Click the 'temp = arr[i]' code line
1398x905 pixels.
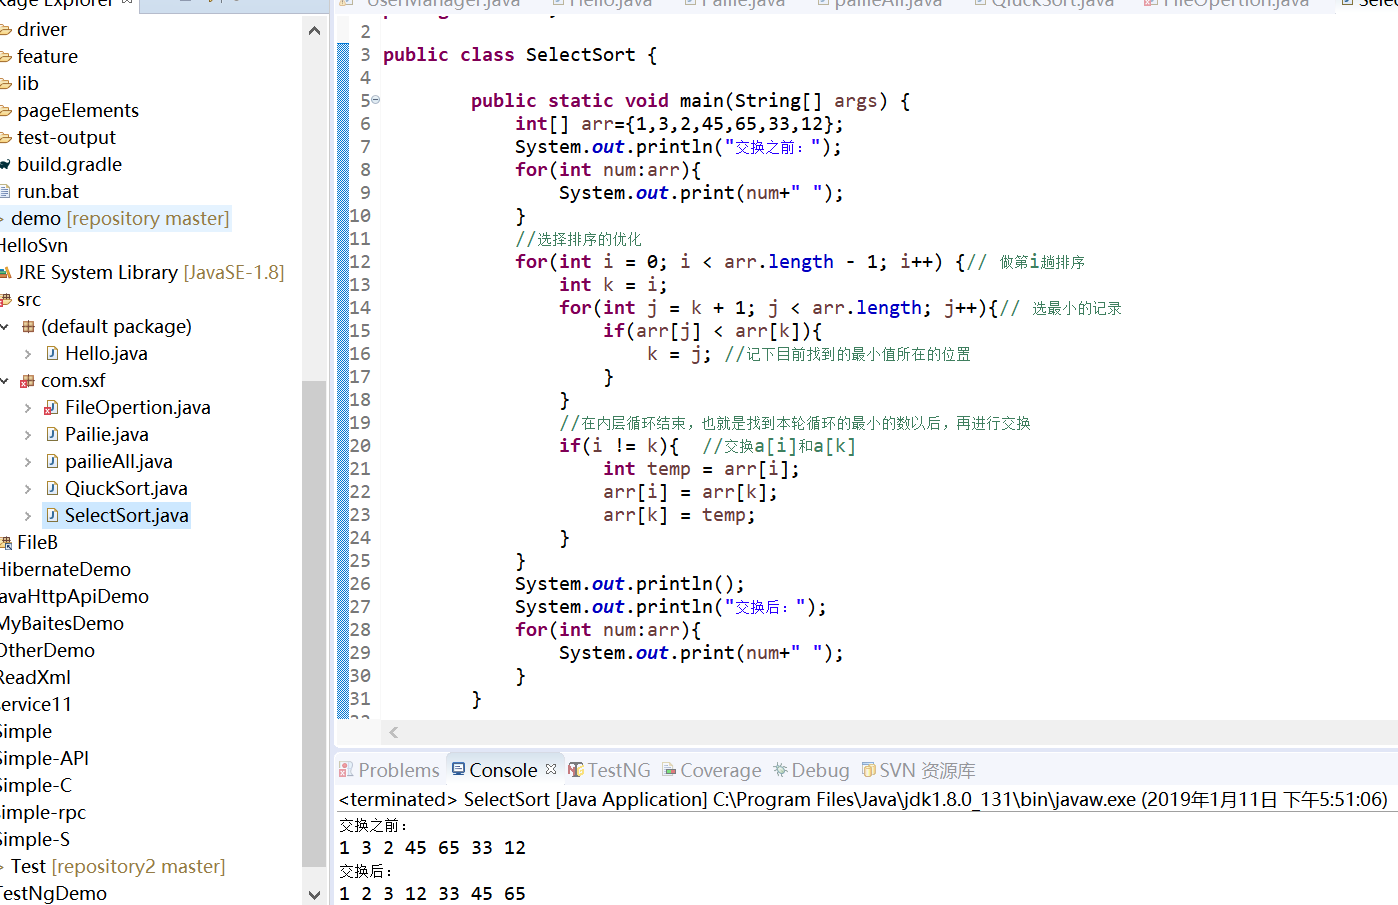pyautogui.click(x=701, y=468)
